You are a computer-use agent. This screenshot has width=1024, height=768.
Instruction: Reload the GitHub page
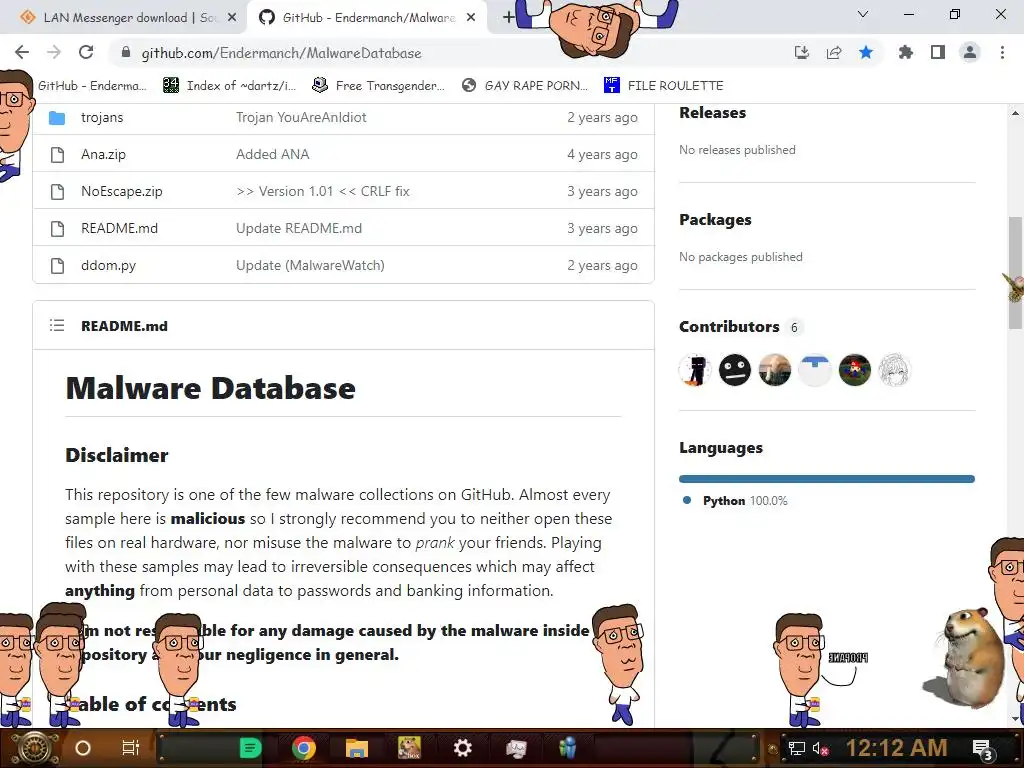86,52
